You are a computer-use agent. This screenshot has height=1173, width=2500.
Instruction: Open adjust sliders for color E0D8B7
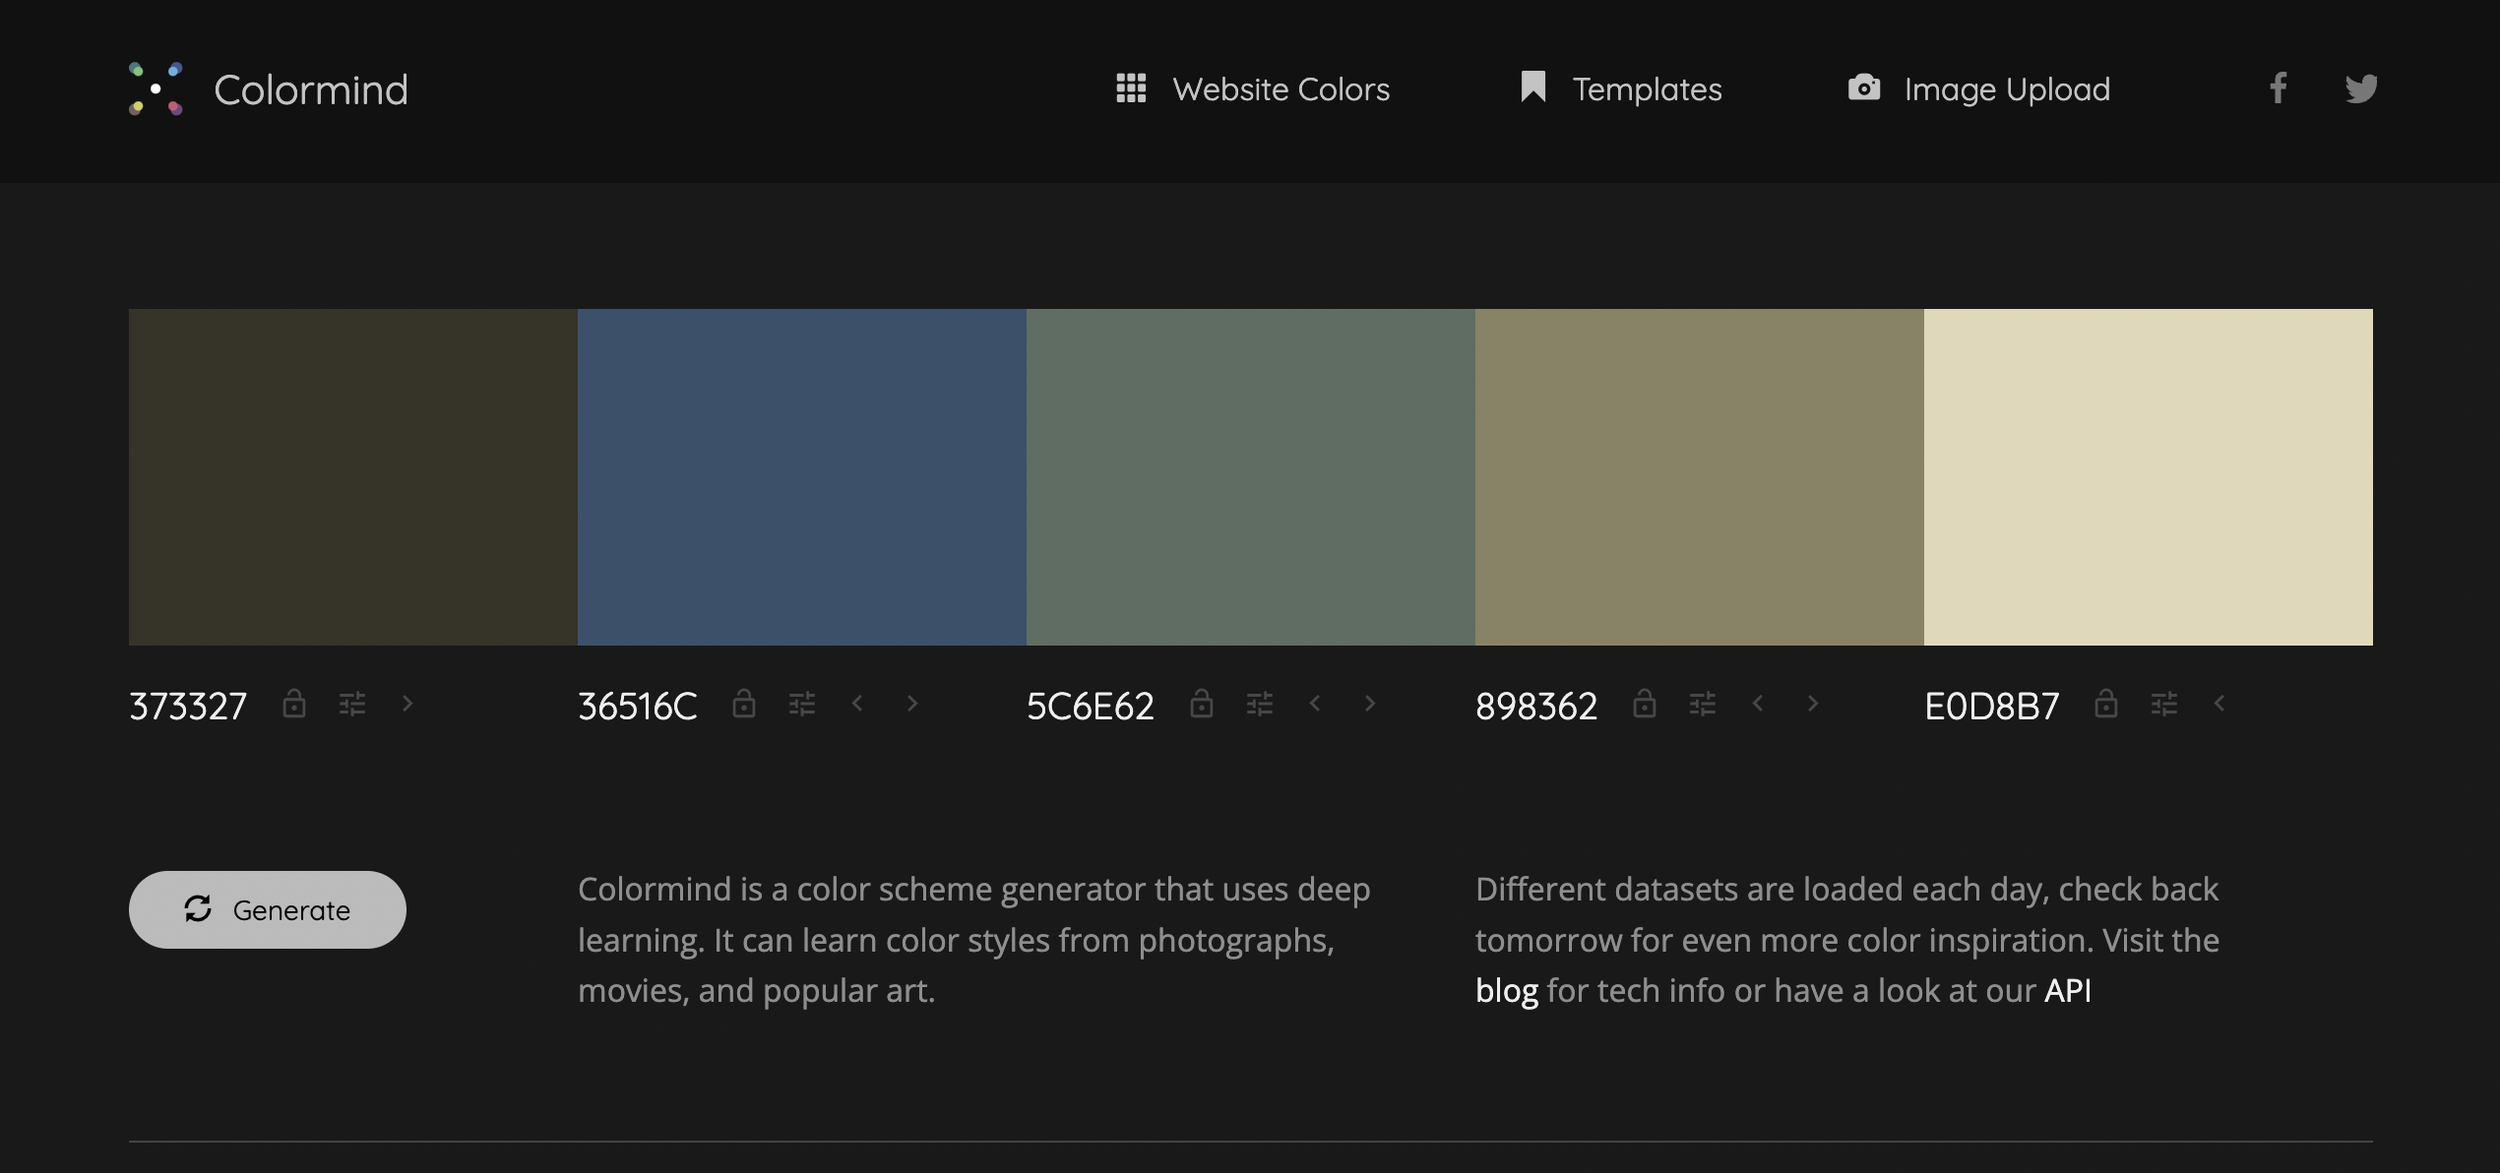pos(2164,704)
